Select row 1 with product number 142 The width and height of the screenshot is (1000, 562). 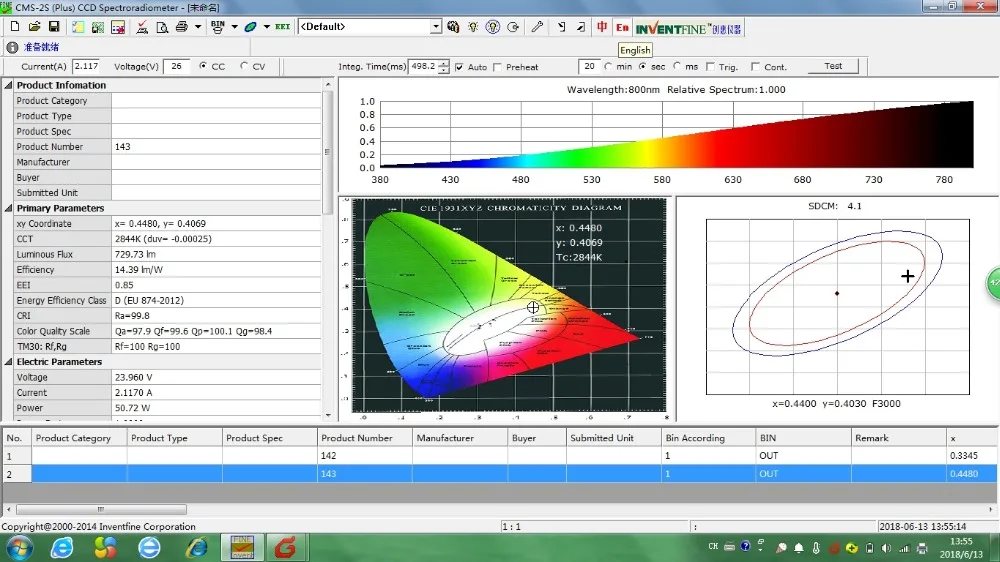499,456
